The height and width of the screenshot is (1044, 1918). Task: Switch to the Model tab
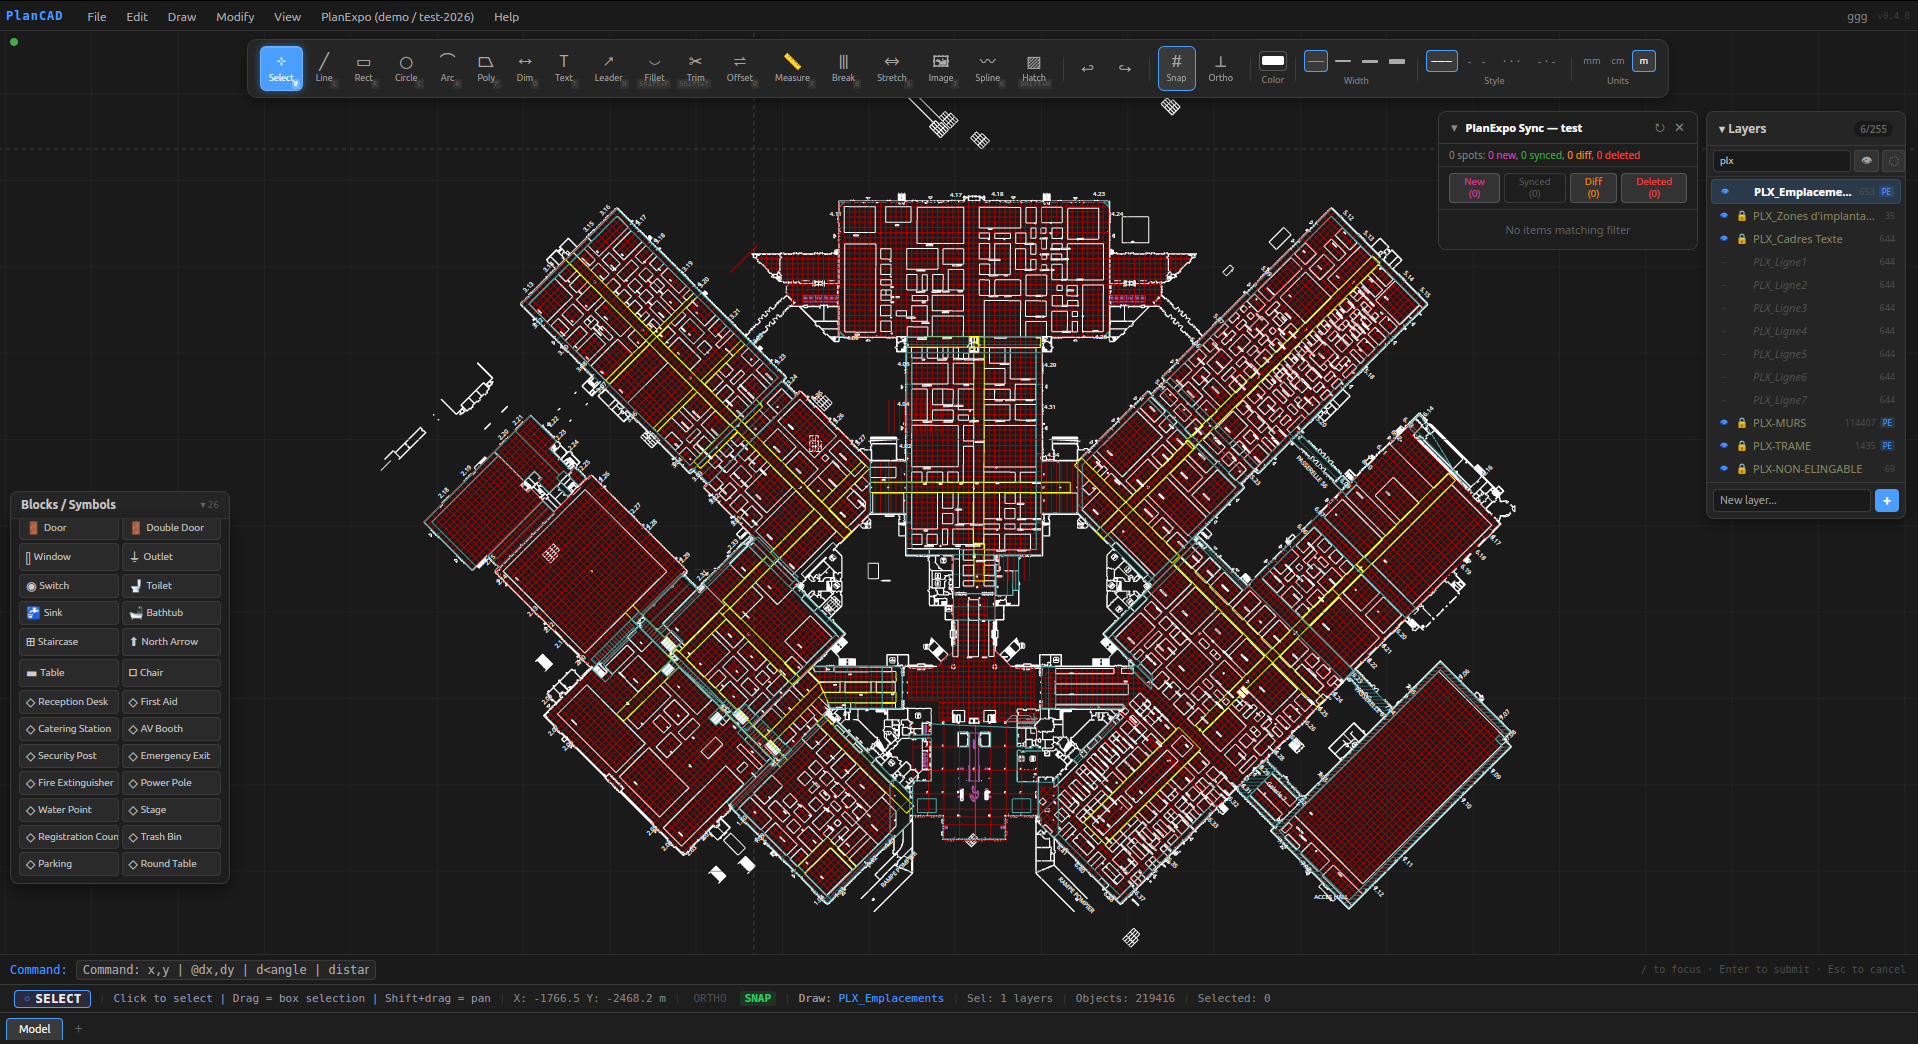[34, 1029]
